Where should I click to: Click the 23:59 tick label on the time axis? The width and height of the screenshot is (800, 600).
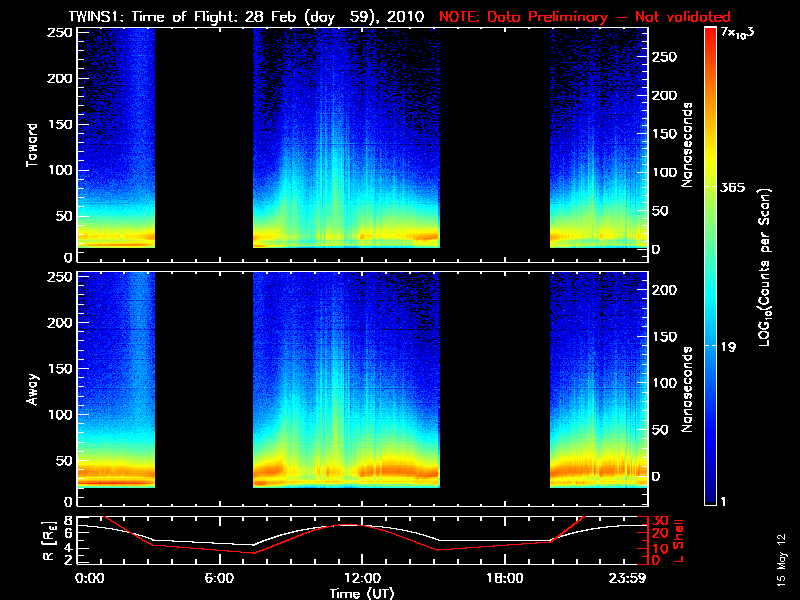point(631,578)
